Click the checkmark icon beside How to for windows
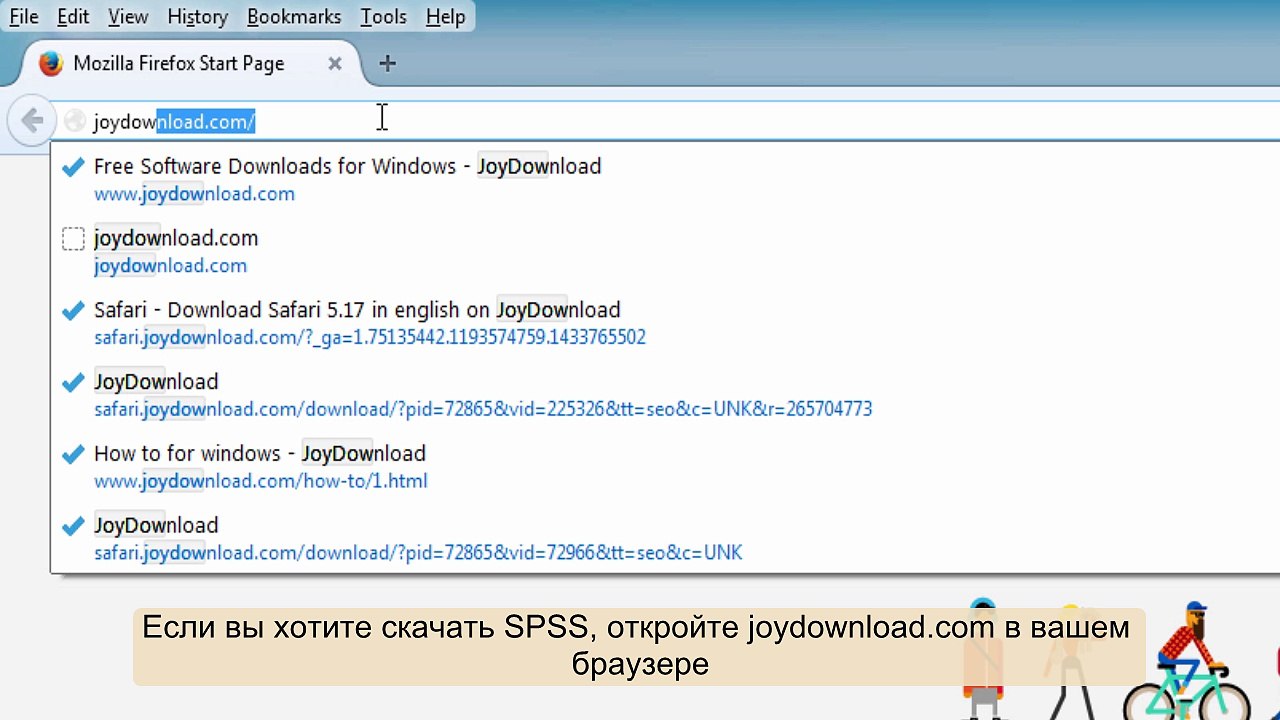 tap(73, 455)
